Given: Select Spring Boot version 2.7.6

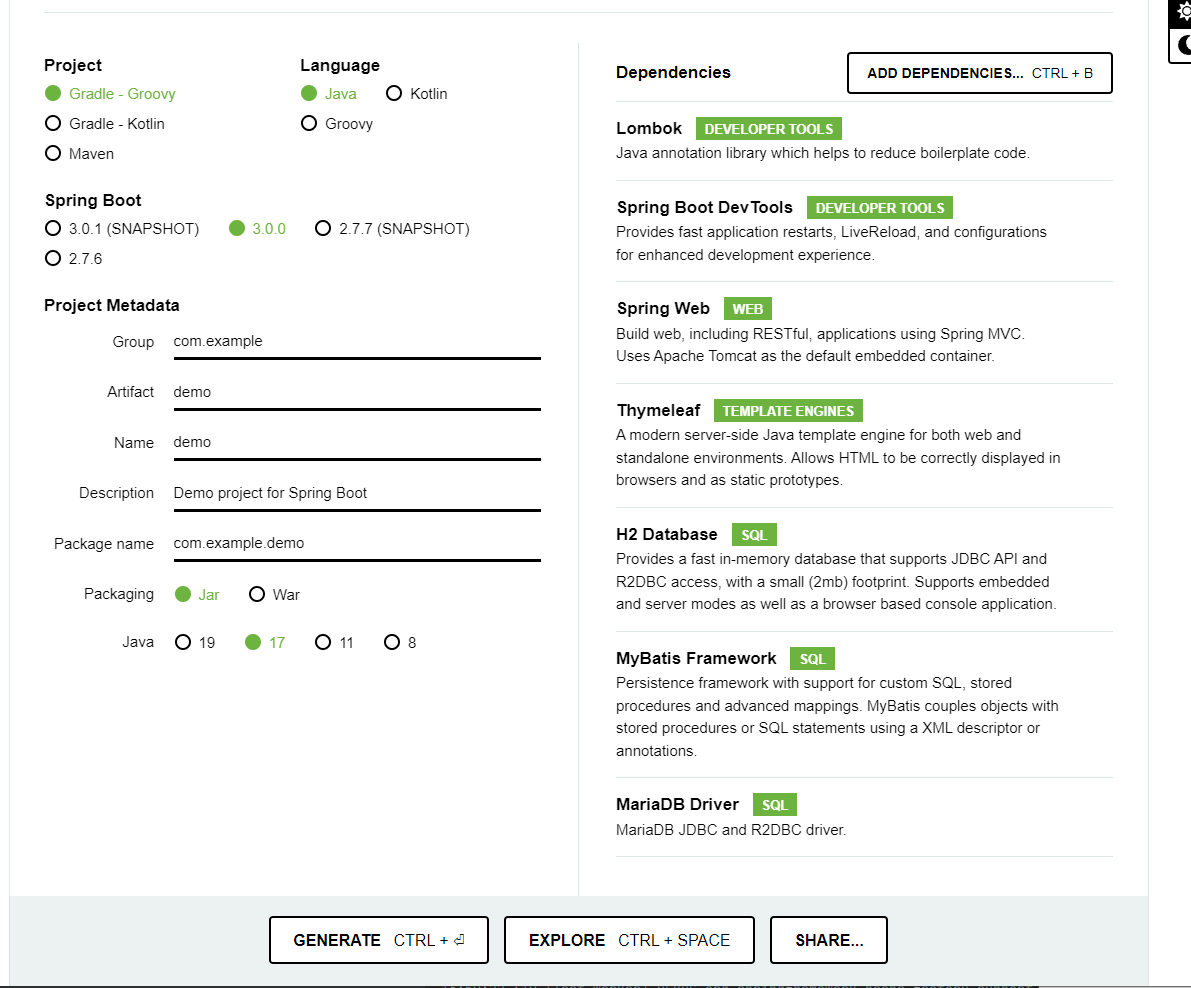Looking at the screenshot, I should (74, 258).
